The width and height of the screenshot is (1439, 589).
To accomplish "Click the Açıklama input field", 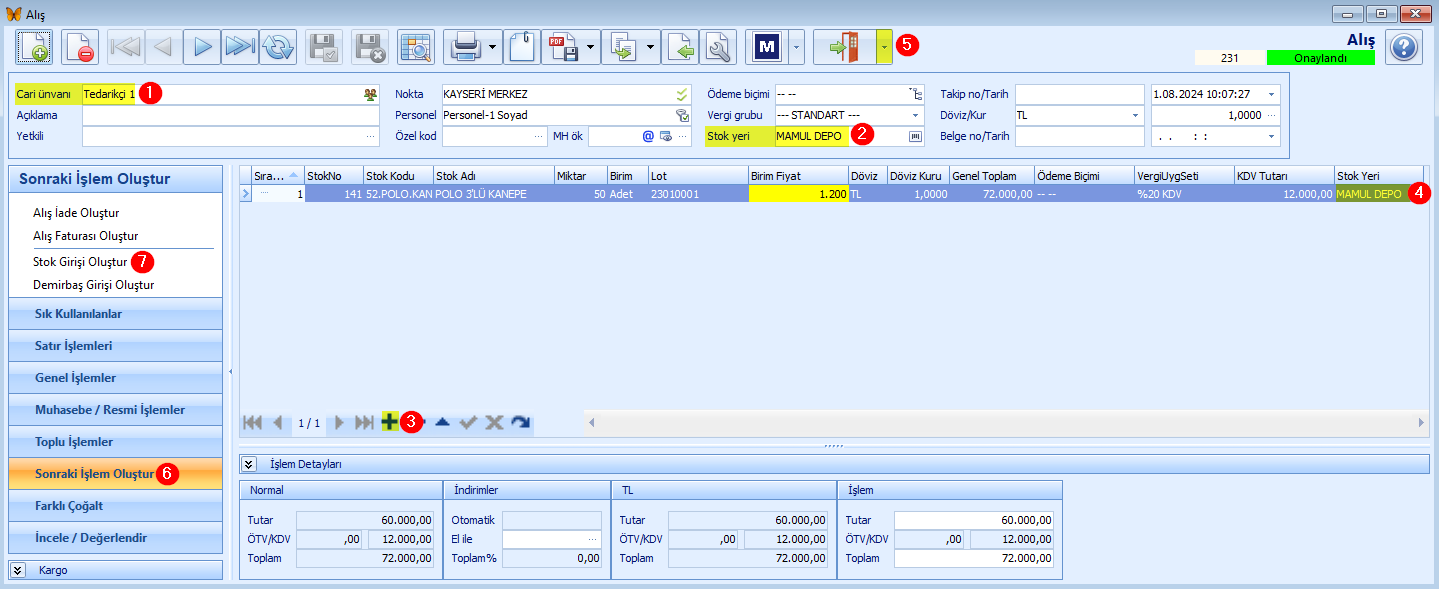I will pos(231,115).
